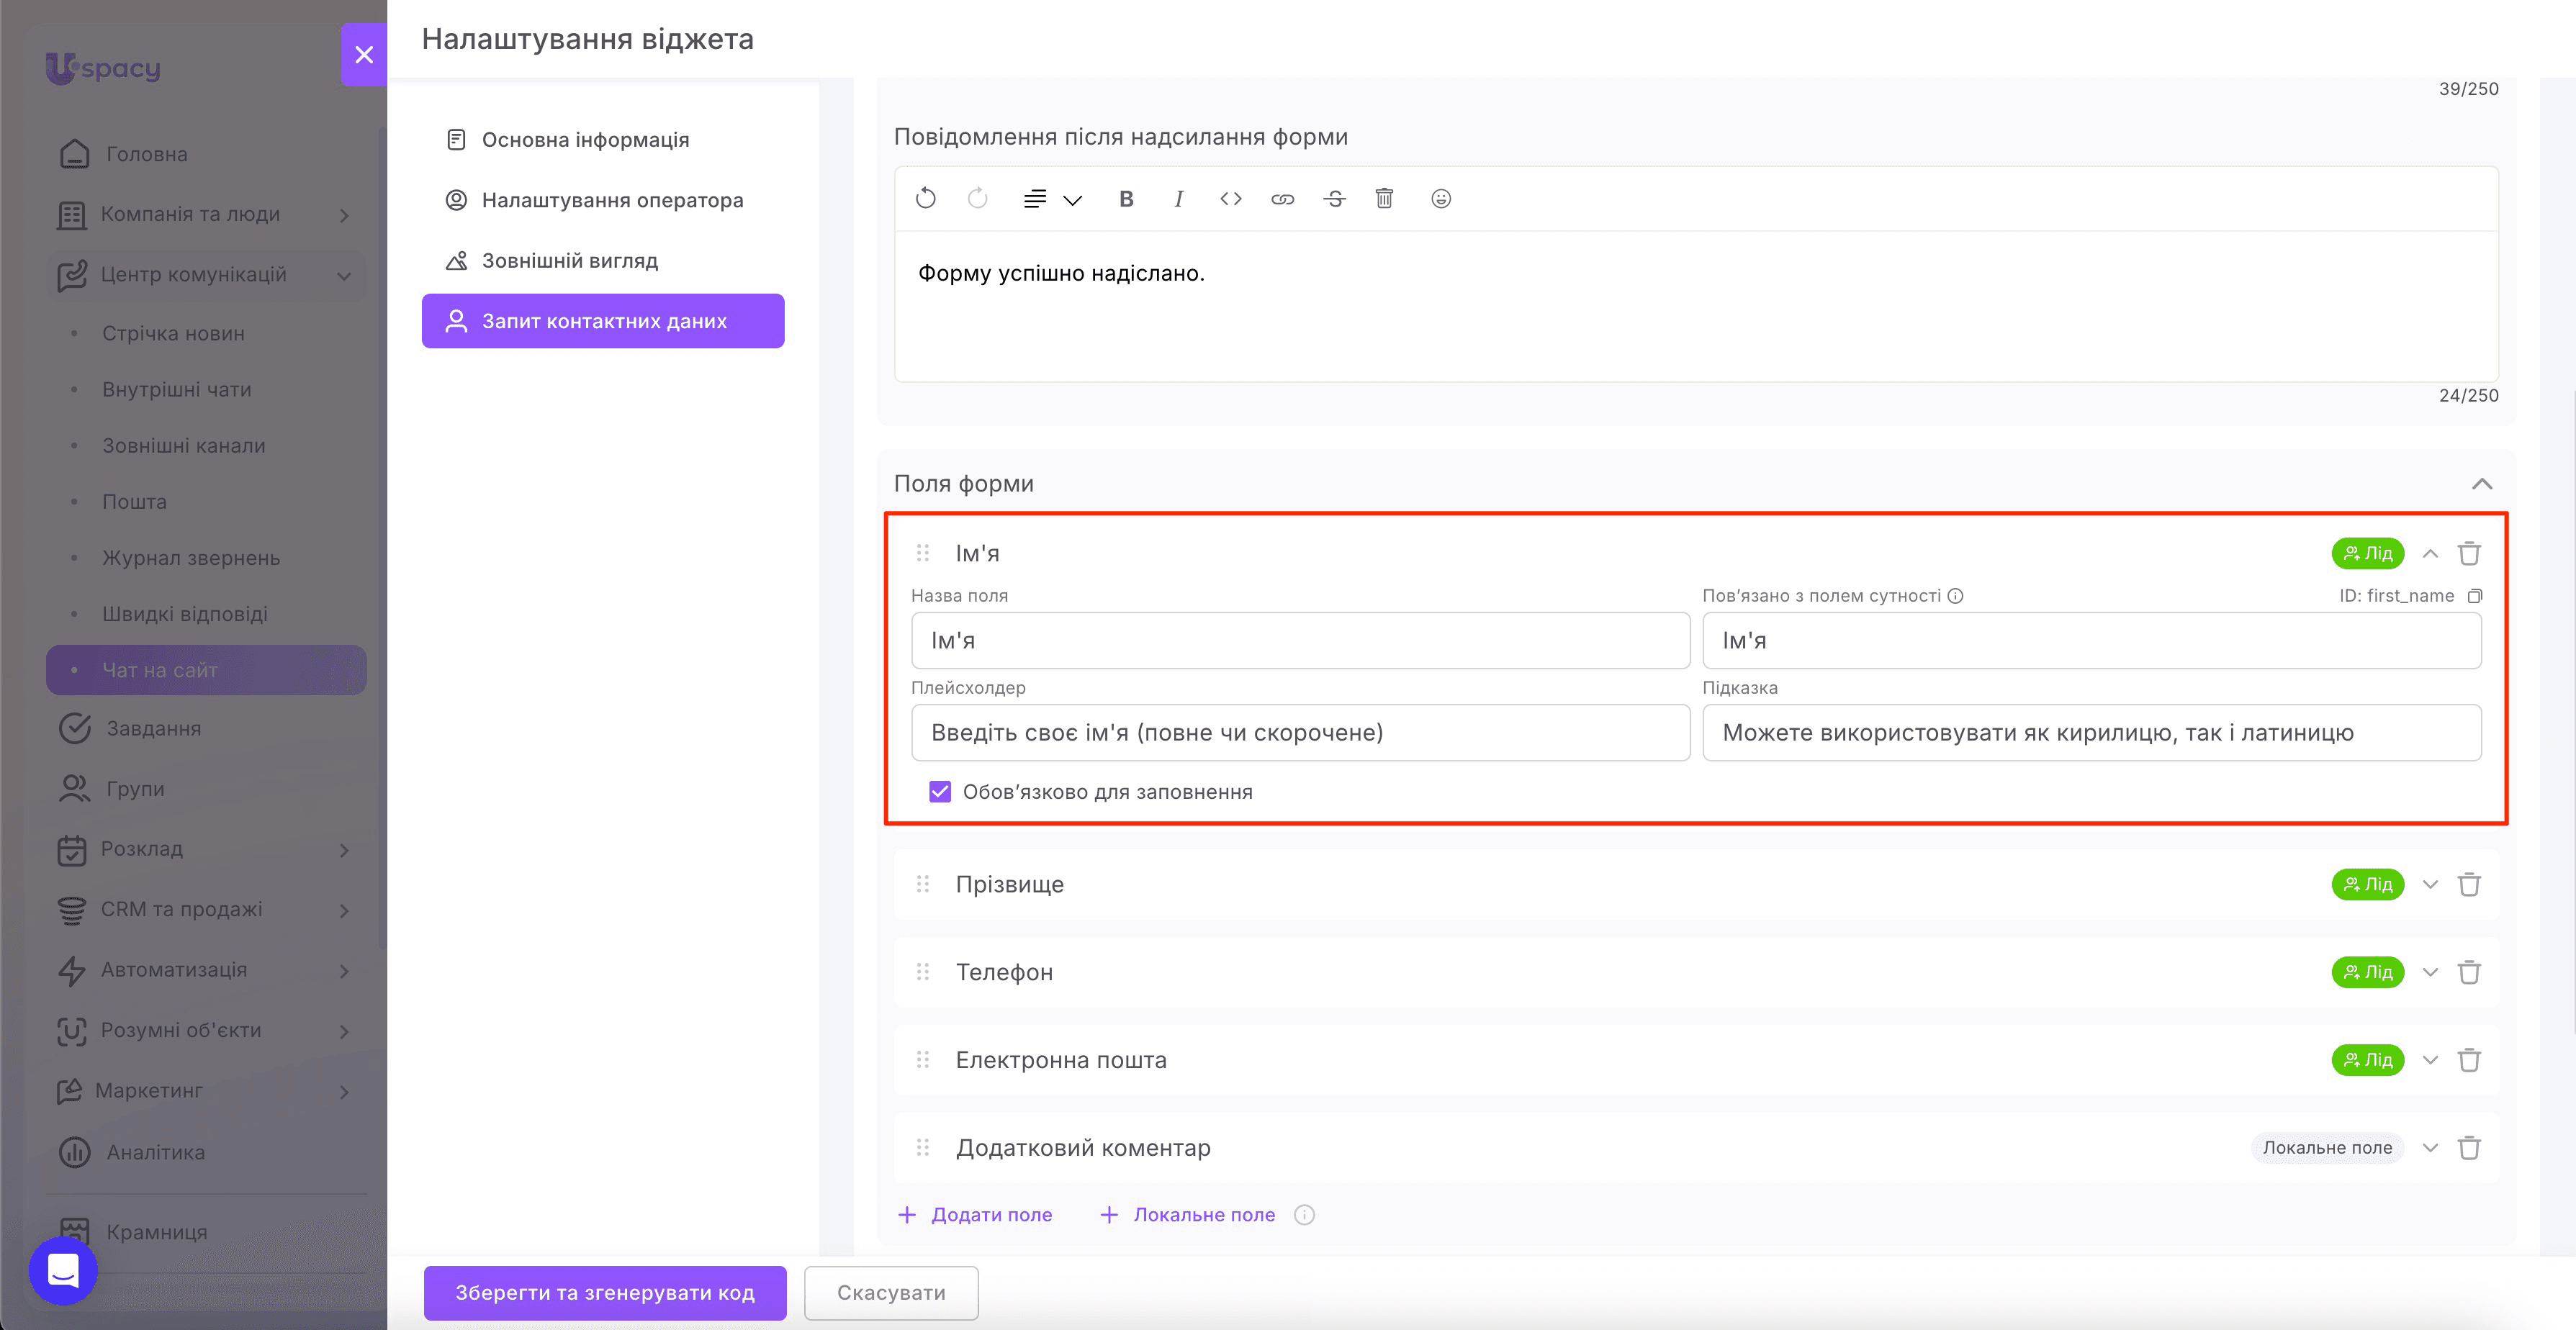Delete the Електронна пошта form field
This screenshot has height=1330, width=2576.
click(x=2469, y=1060)
